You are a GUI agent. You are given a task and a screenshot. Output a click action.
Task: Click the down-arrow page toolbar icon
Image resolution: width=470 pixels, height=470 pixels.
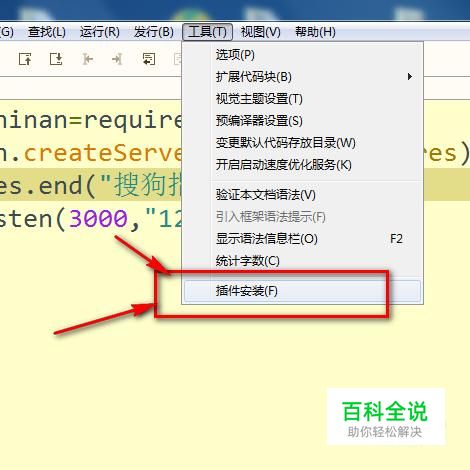tap(56, 59)
